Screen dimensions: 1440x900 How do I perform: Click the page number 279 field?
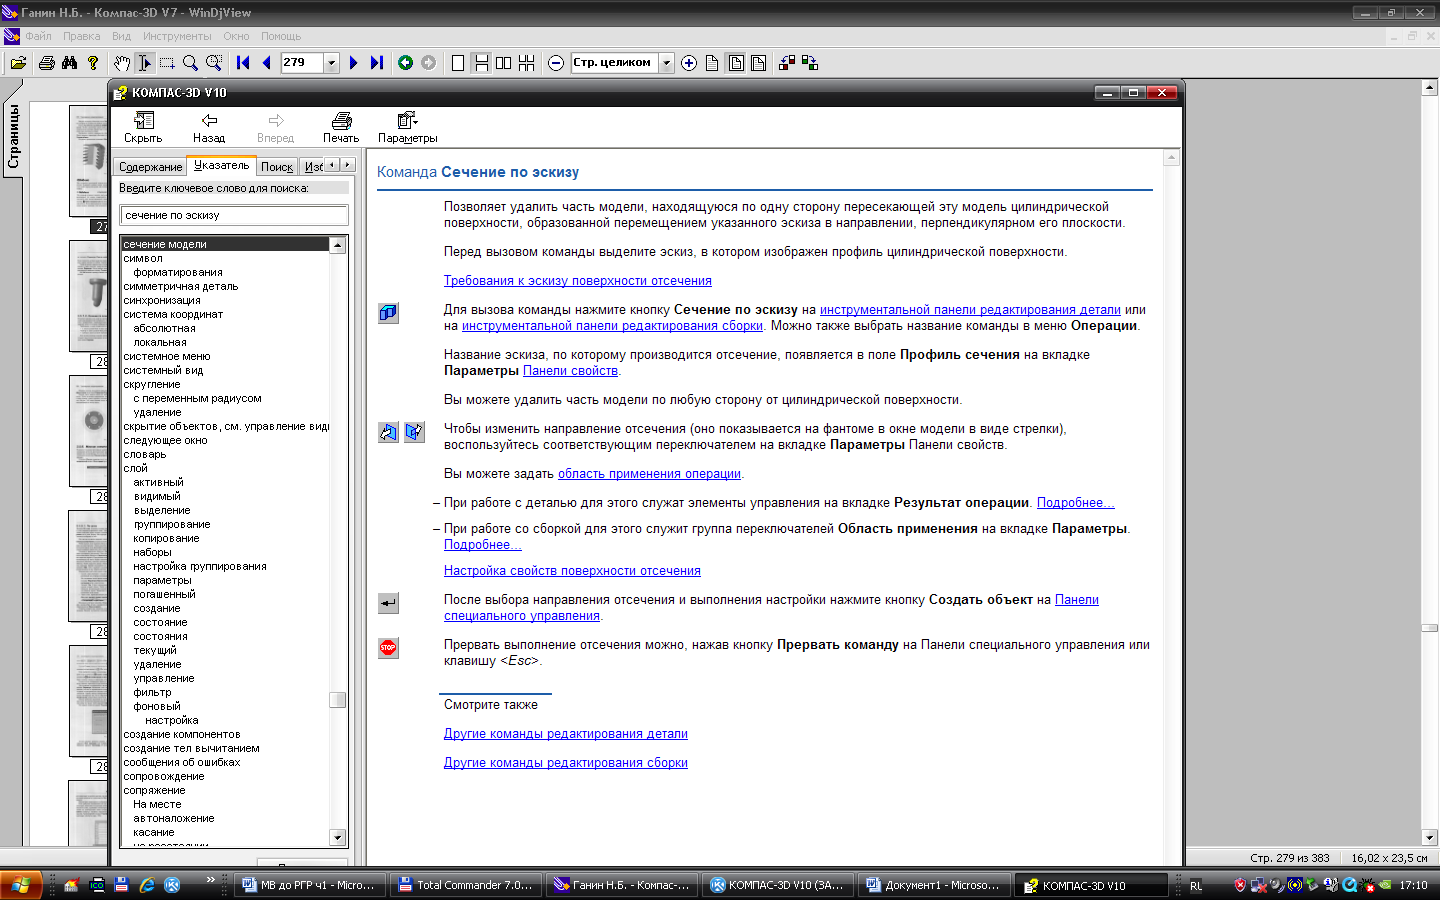pyautogui.click(x=302, y=63)
